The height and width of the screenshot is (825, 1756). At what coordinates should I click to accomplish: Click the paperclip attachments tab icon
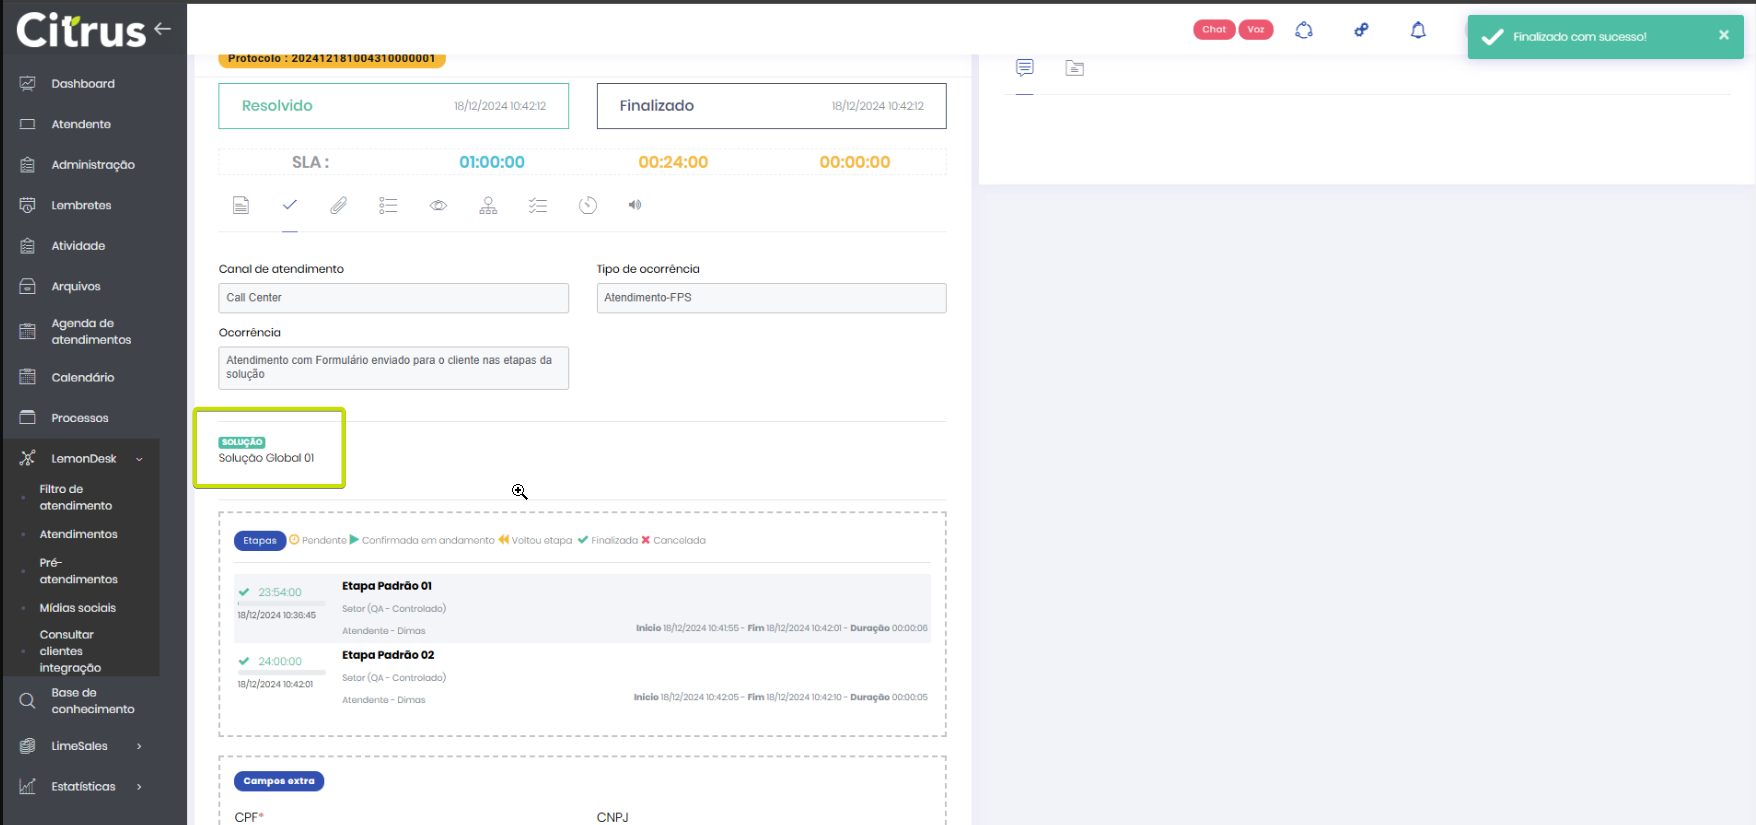tap(339, 205)
